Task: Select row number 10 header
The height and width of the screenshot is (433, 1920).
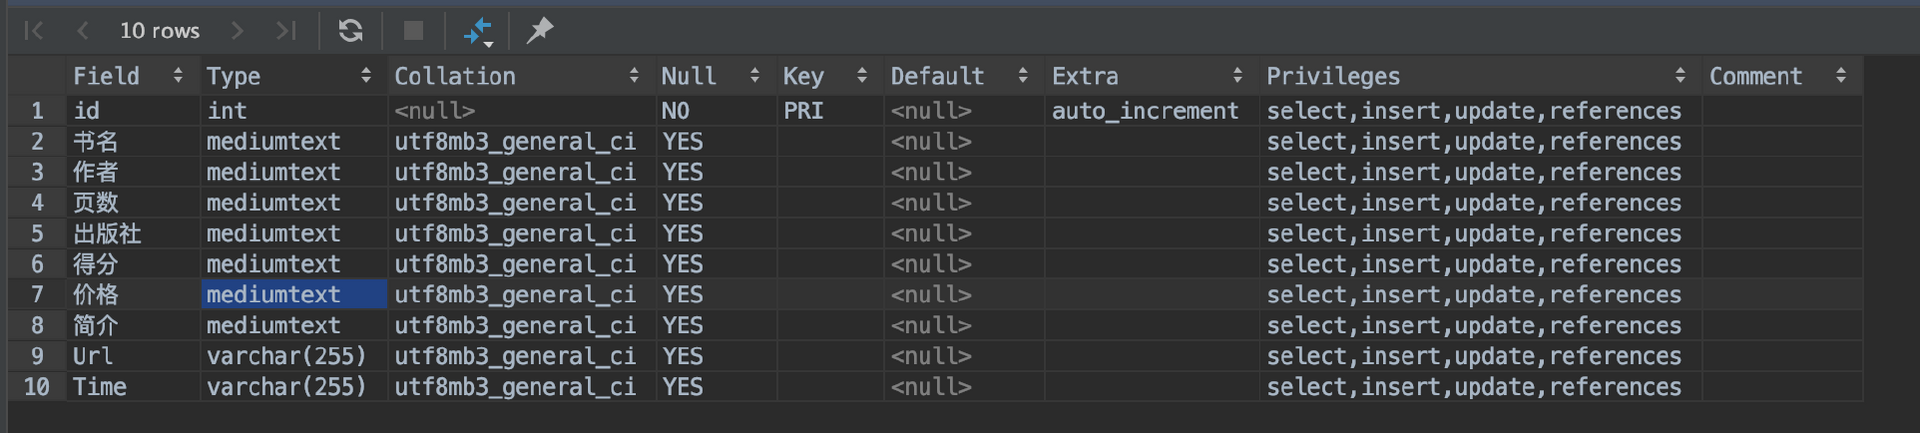Action: pyautogui.click(x=37, y=387)
